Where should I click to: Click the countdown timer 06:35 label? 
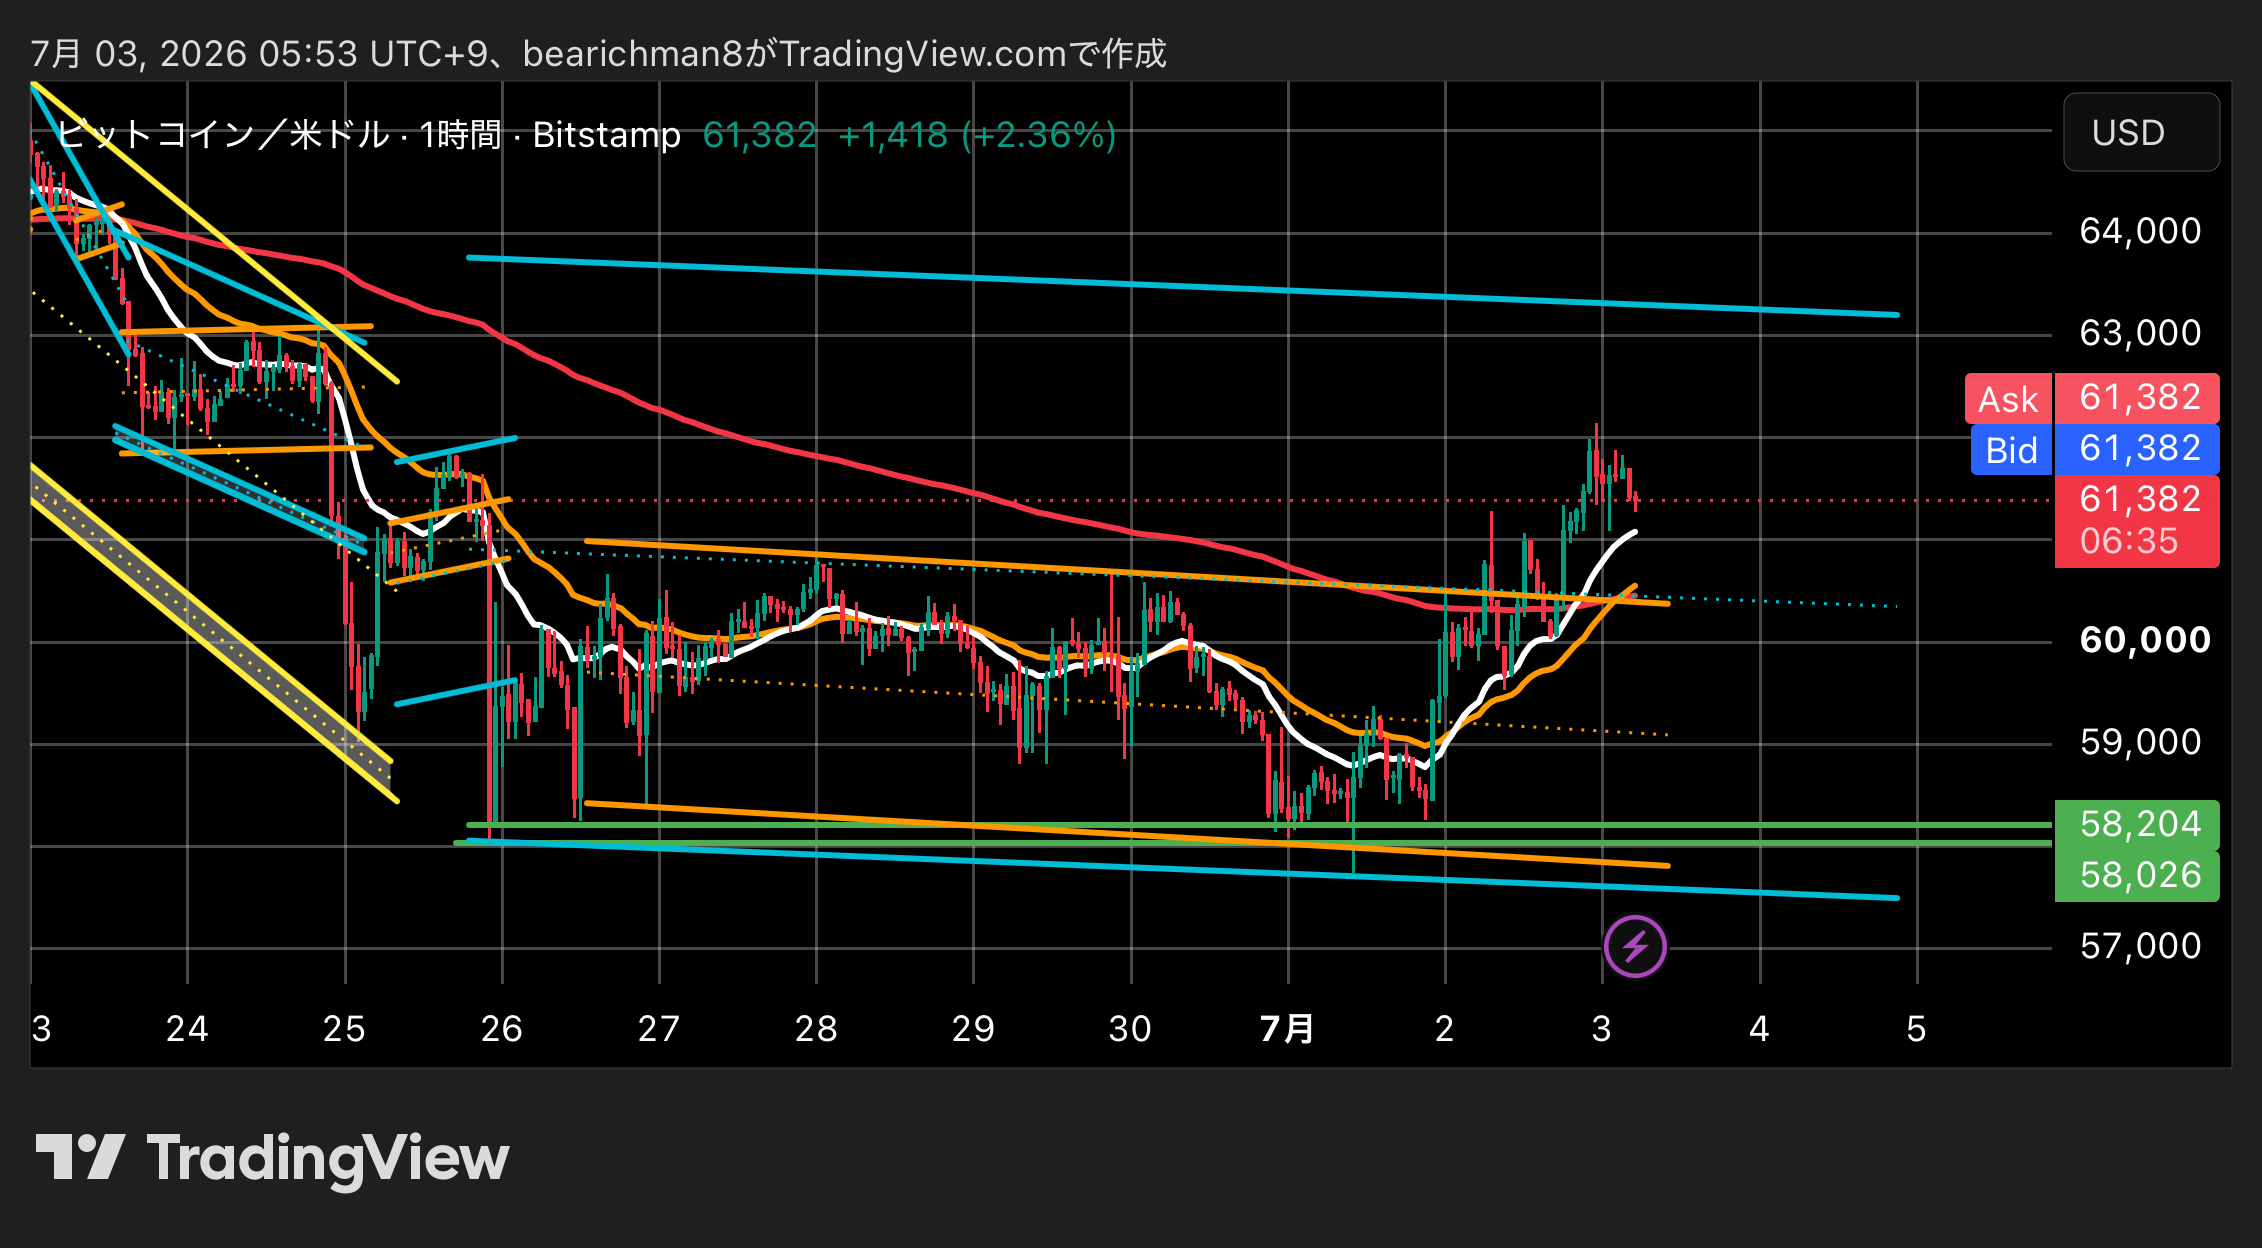pos(2129,541)
